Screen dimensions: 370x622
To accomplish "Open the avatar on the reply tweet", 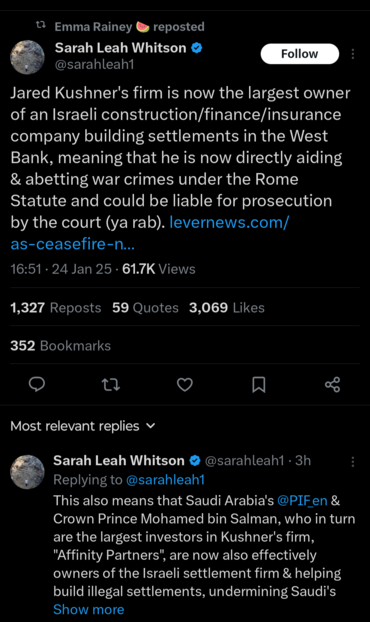I will 27,472.
